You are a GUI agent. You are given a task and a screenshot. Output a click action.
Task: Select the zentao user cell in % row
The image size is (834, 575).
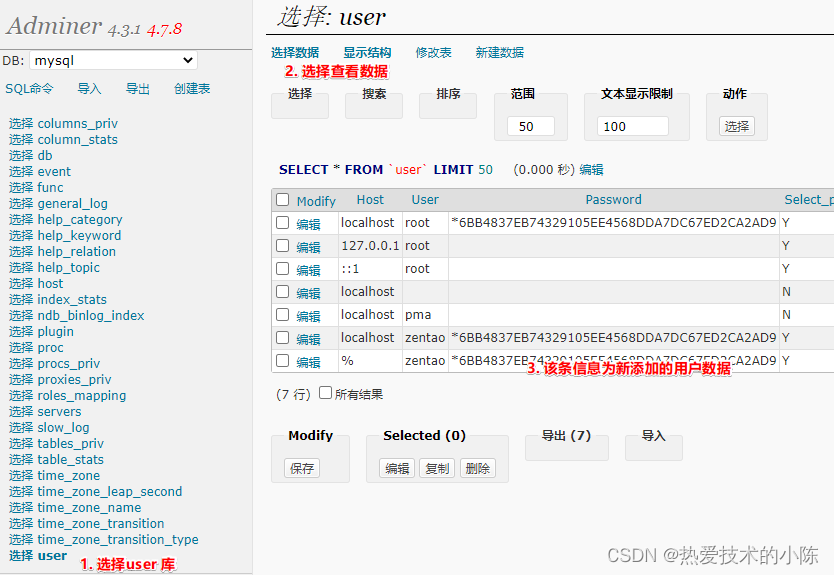(x=425, y=361)
